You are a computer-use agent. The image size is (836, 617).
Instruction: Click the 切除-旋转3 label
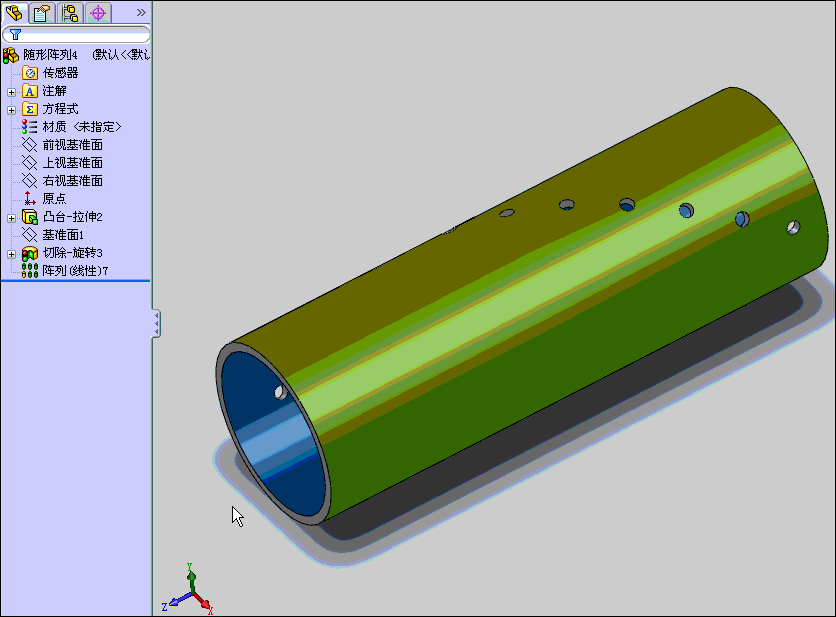pyautogui.click(x=73, y=253)
